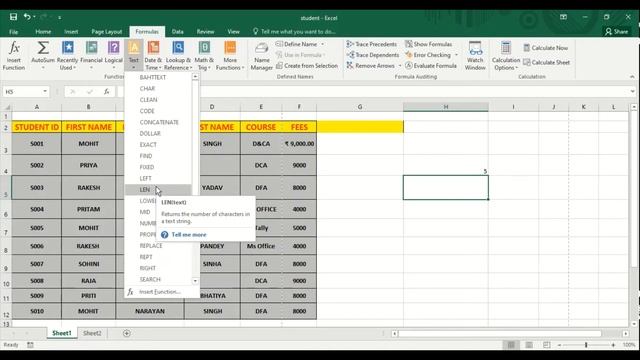Click the Undo icon in quick access
Viewport: 640px width, 360px height.
point(27,17)
